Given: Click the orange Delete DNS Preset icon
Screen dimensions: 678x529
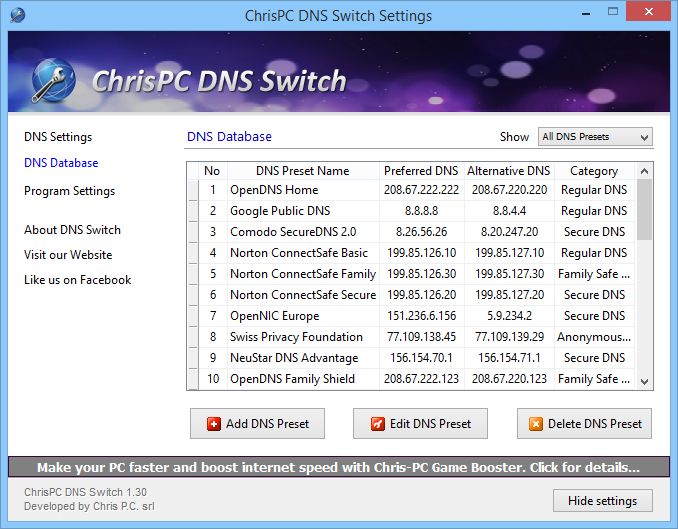Looking at the screenshot, I should click(535, 424).
